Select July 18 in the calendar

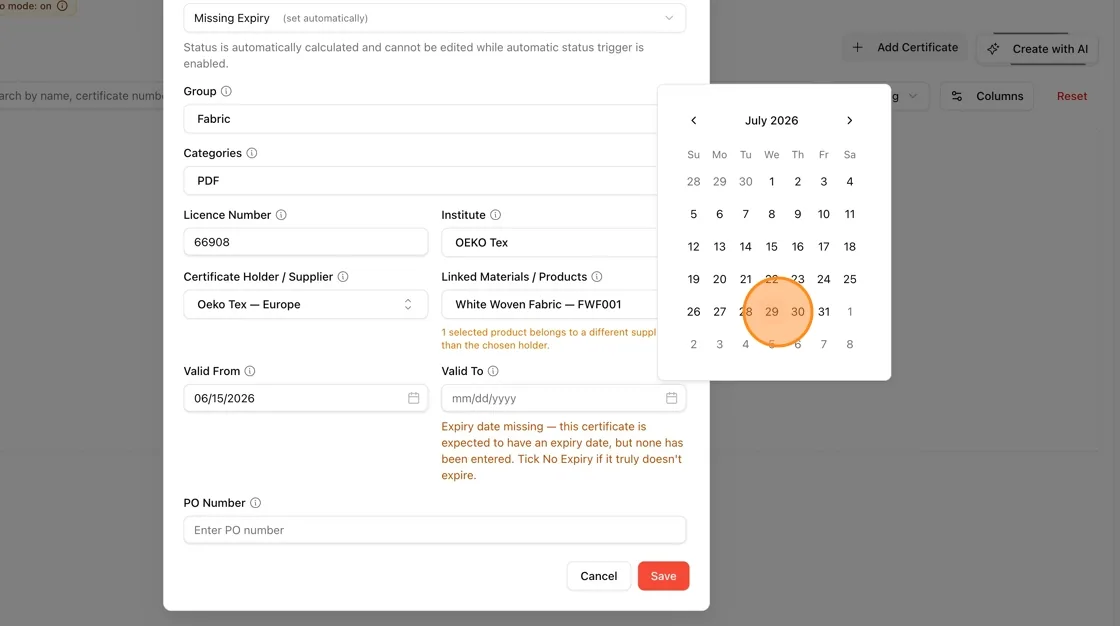[849, 247]
